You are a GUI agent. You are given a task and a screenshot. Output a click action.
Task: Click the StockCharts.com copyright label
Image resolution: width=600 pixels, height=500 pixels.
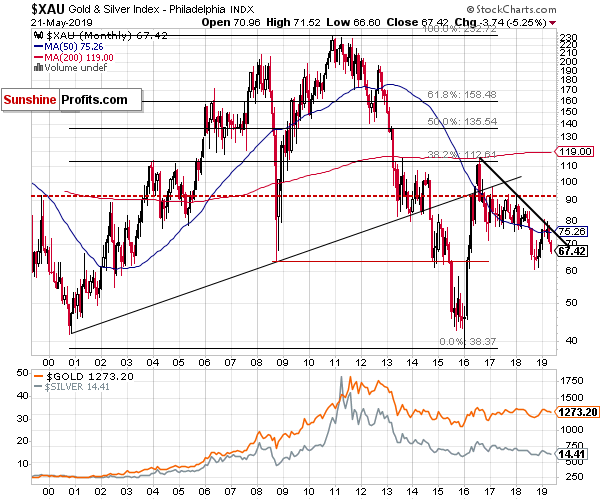click(512, 9)
